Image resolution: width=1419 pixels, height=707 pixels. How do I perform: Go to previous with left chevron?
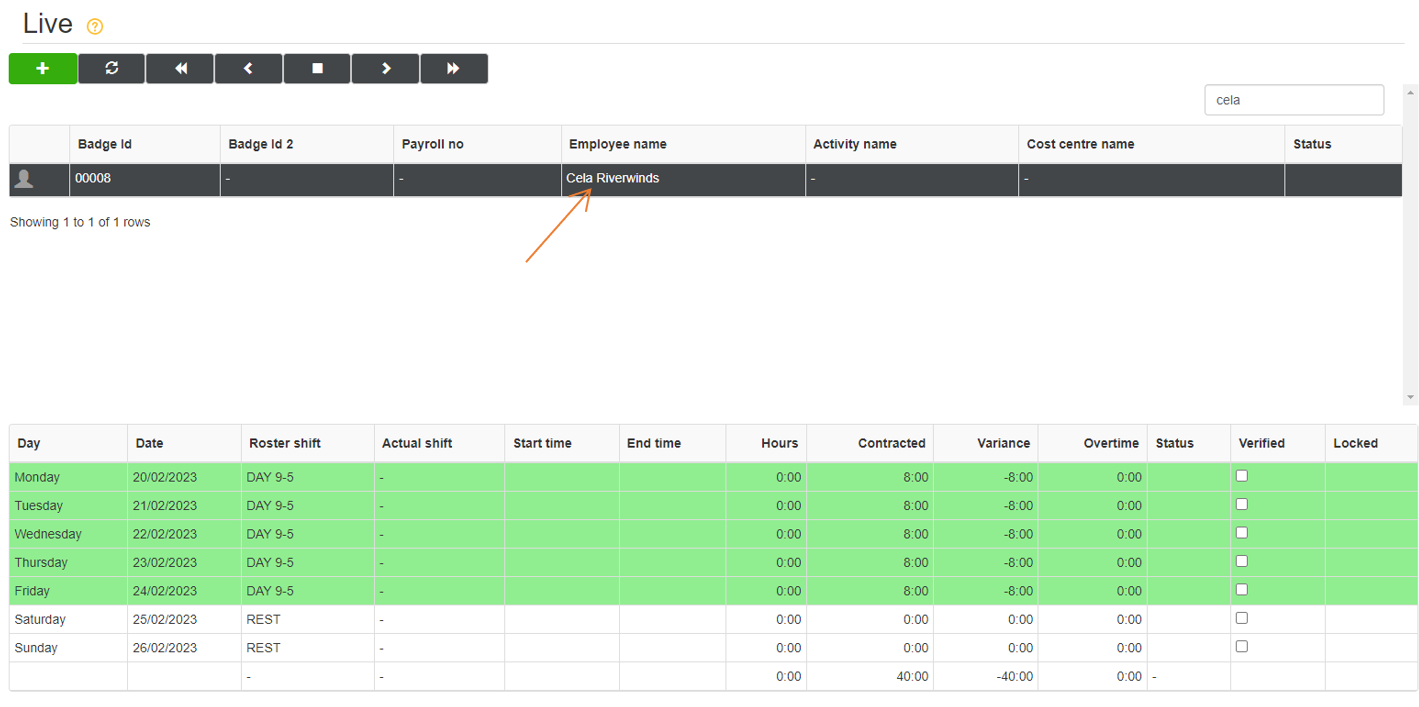248,69
